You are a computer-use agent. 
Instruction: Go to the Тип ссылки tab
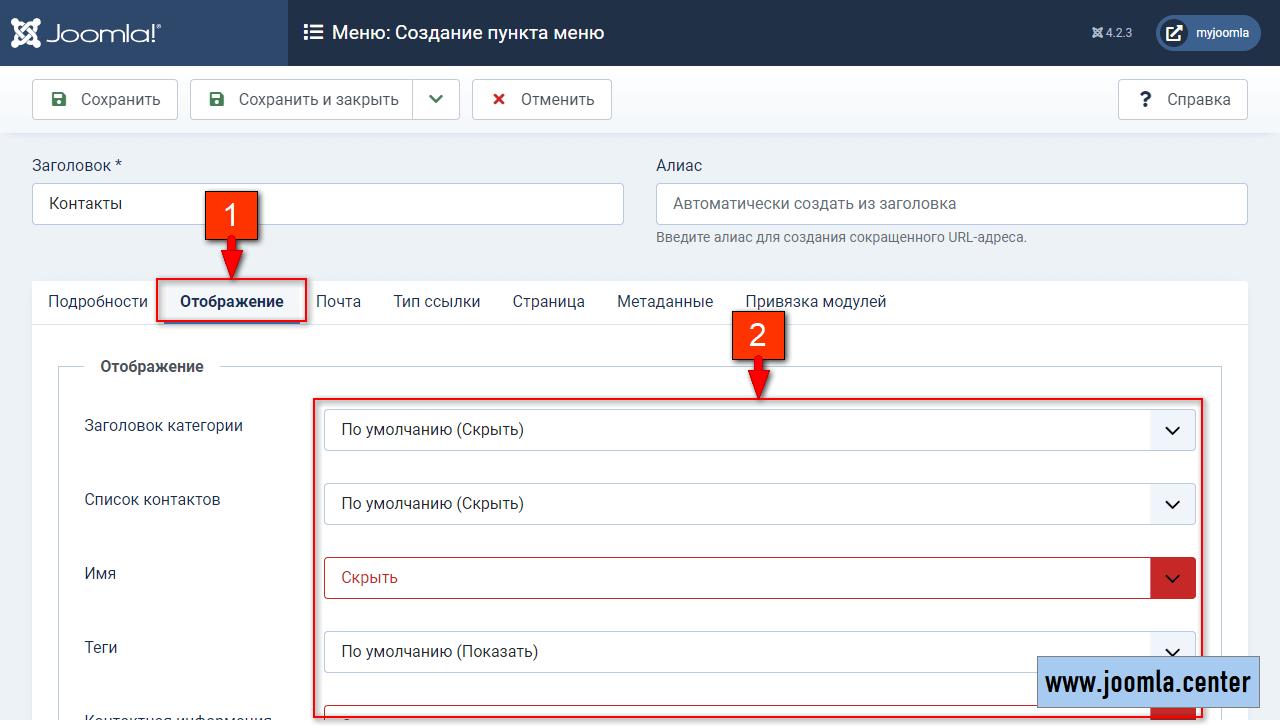coord(437,301)
